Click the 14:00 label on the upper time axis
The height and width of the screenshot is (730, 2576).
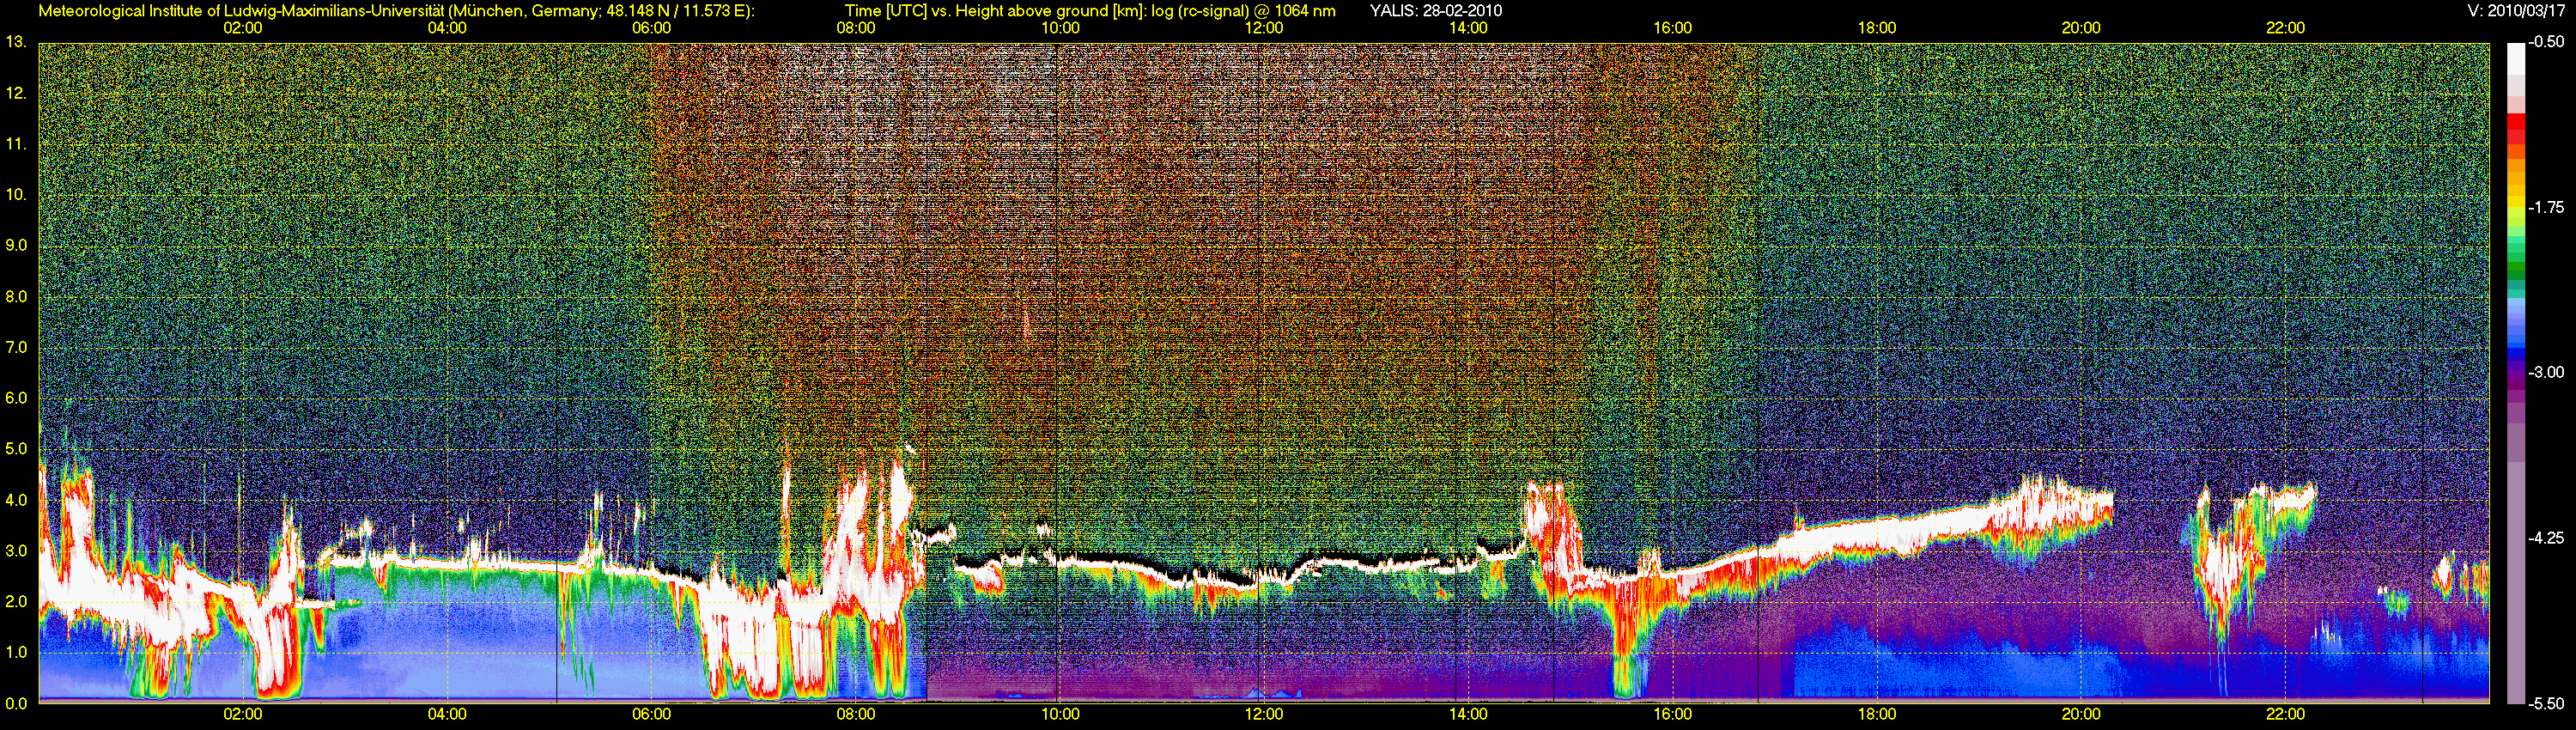(1468, 28)
